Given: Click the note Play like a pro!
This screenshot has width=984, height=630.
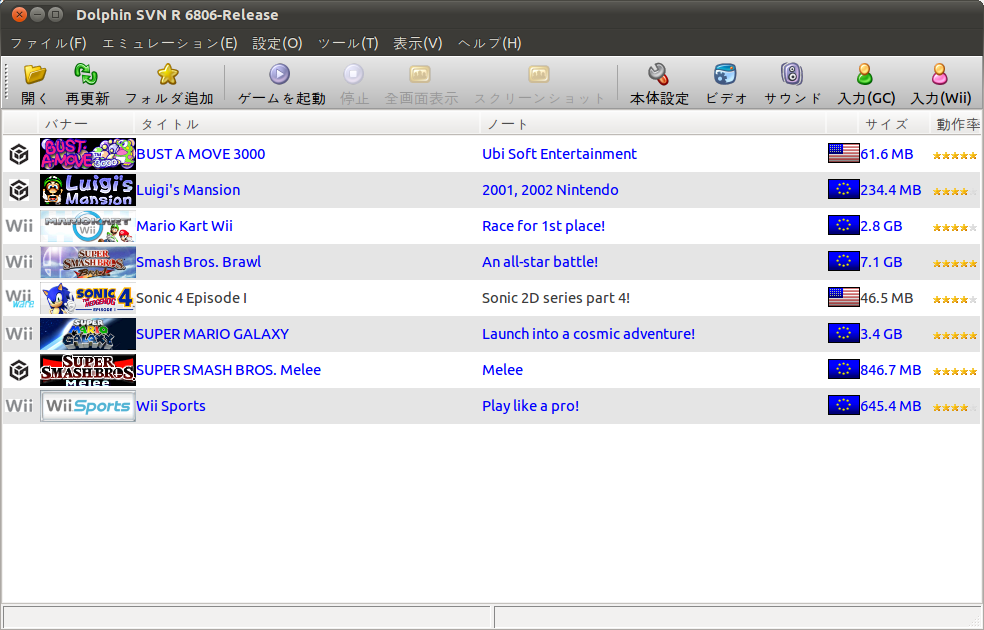Looking at the screenshot, I should coord(530,406).
